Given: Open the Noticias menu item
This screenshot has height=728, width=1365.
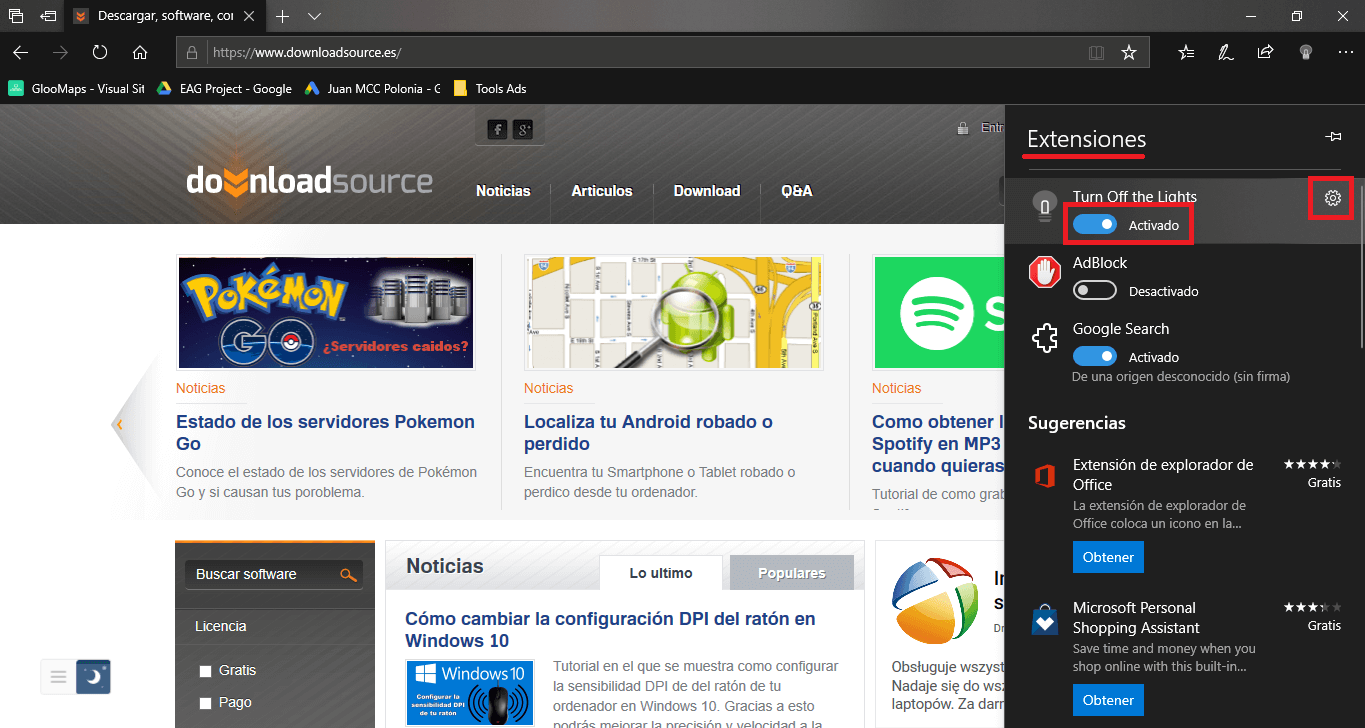Looking at the screenshot, I should (x=503, y=191).
